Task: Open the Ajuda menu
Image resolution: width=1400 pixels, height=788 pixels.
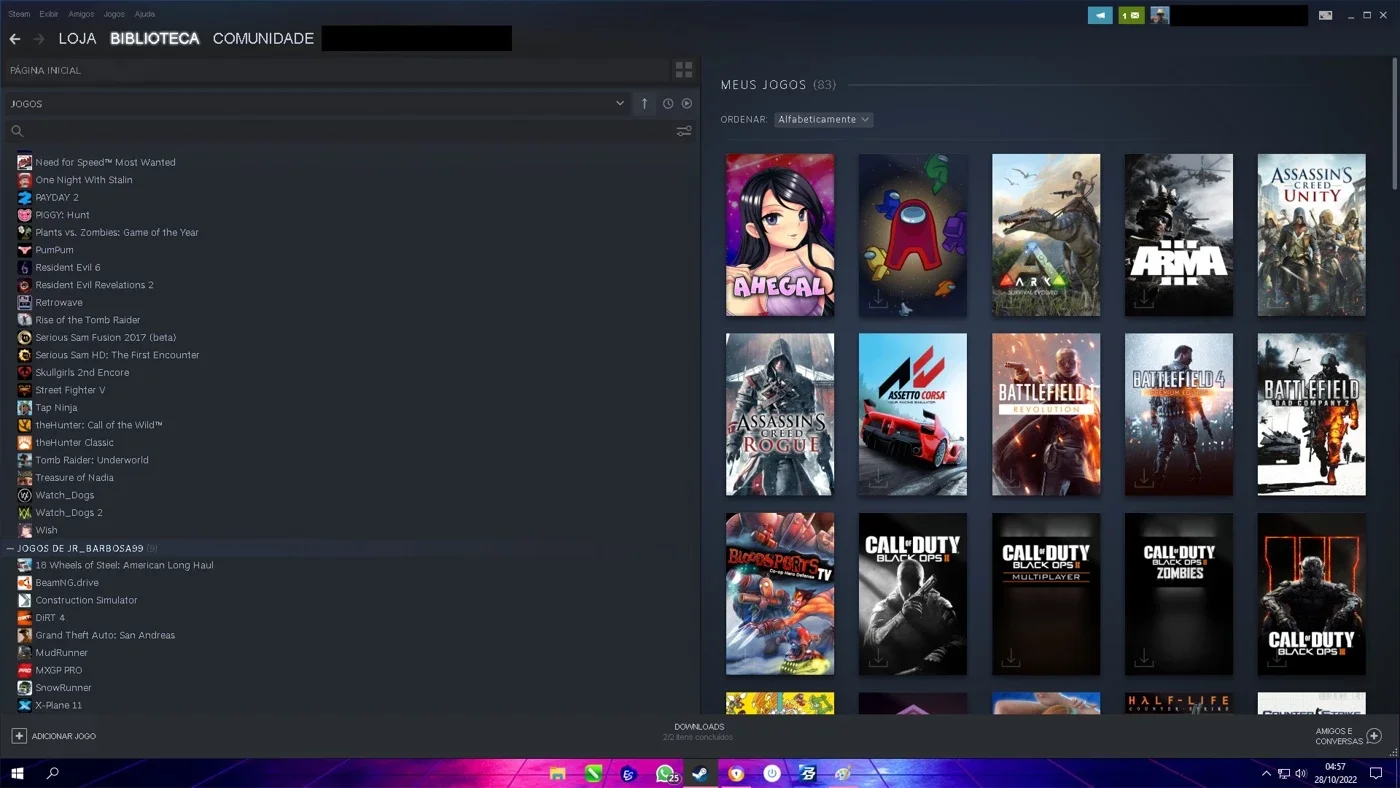Action: point(145,14)
